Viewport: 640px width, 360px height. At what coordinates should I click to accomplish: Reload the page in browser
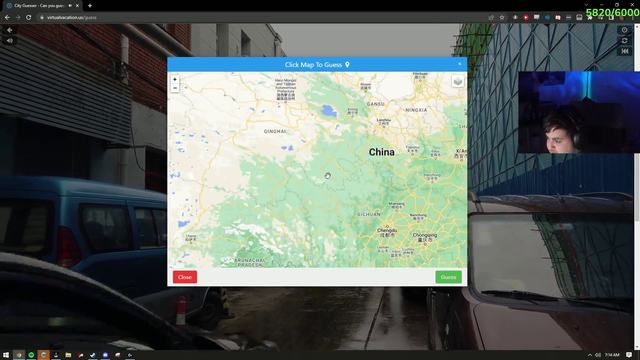(x=29, y=17)
